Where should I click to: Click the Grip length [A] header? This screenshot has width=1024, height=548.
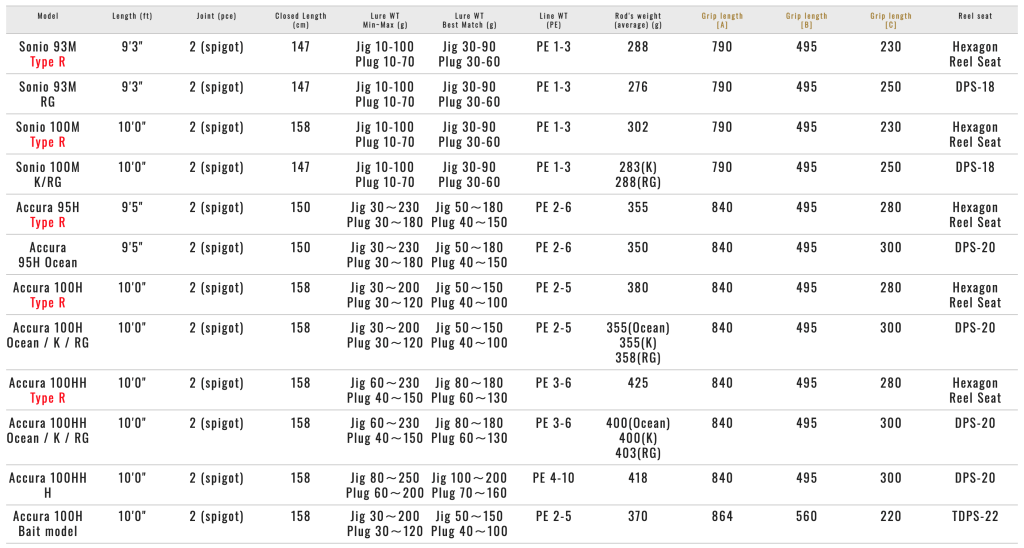[722, 21]
